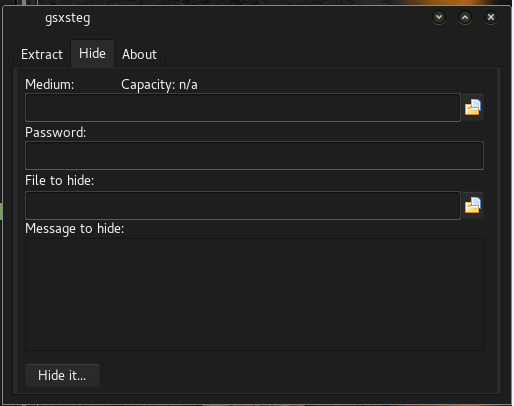The height and width of the screenshot is (406, 514).
Task: Focus the File to hide input
Action: (x=243, y=205)
